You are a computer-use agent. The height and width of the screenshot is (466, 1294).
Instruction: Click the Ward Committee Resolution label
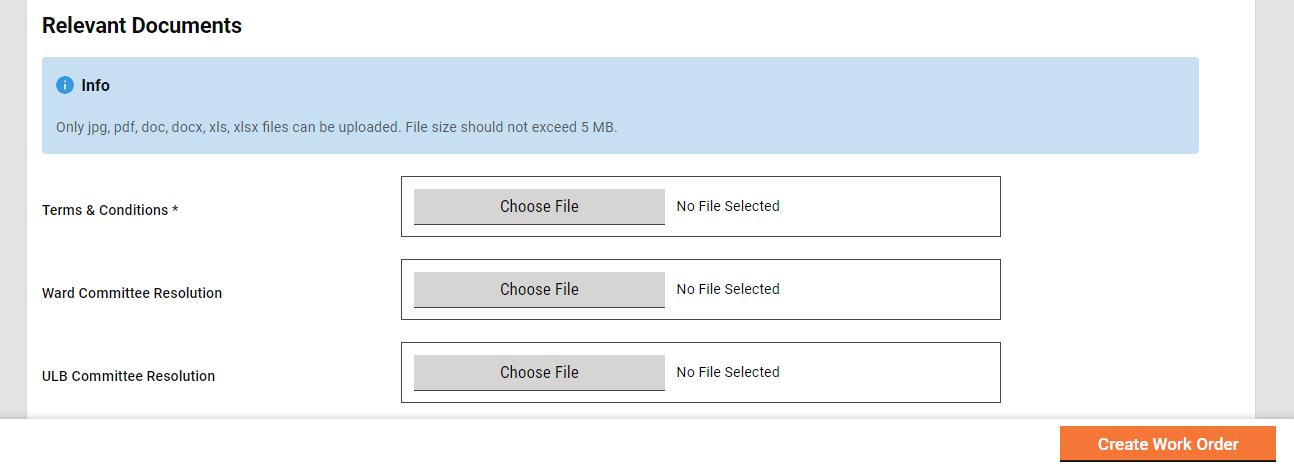coord(132,293)
